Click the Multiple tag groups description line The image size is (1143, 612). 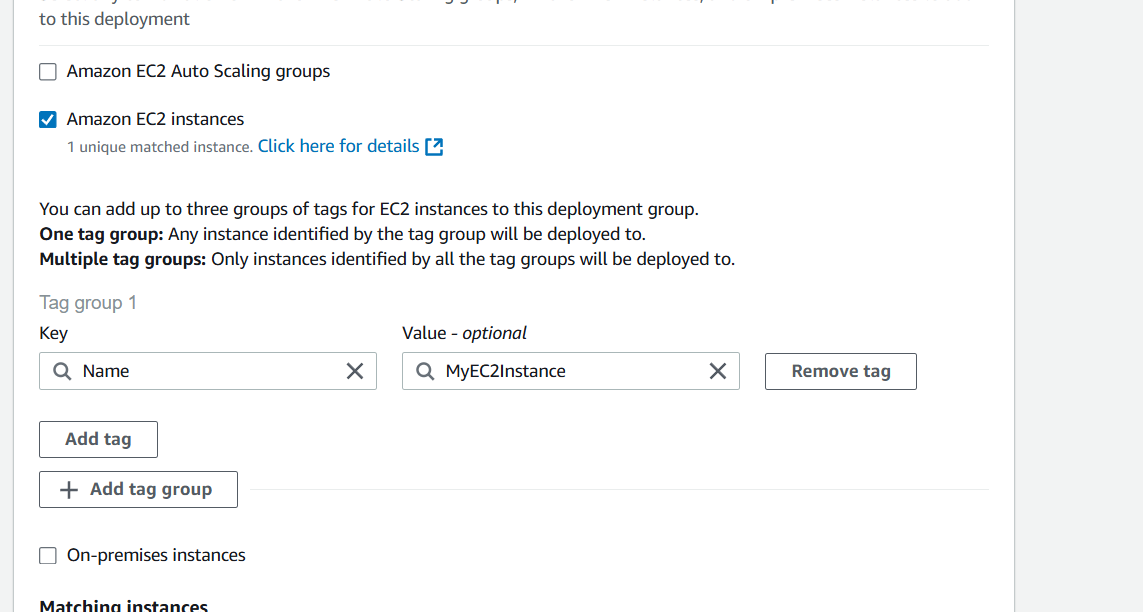point(387,259)
